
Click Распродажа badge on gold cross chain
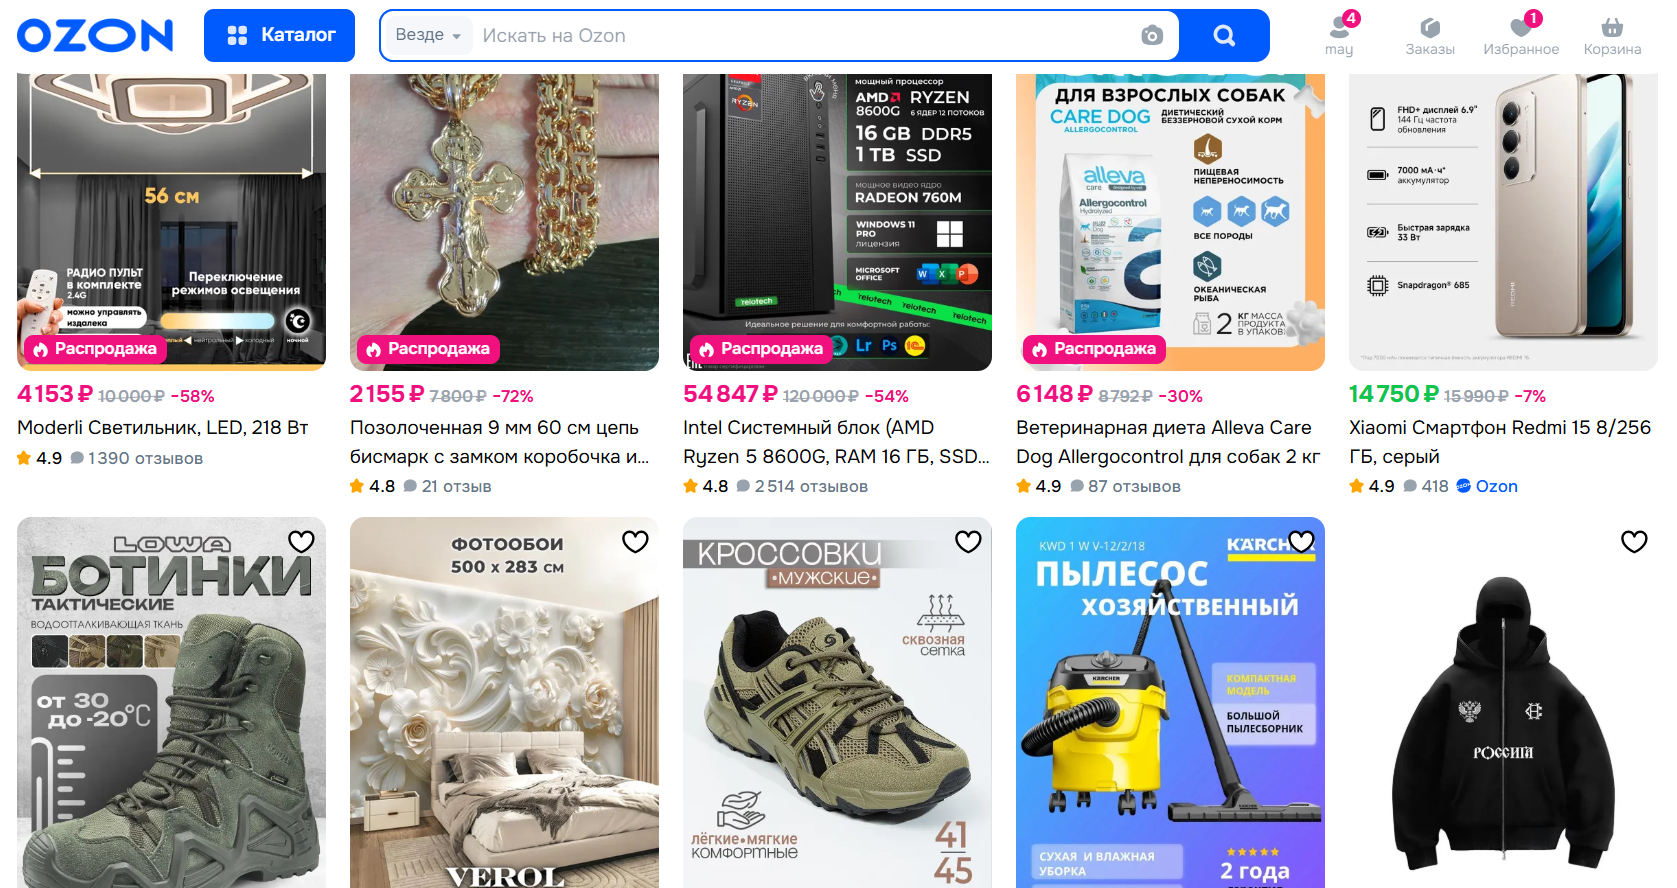[x=428, y=349]
